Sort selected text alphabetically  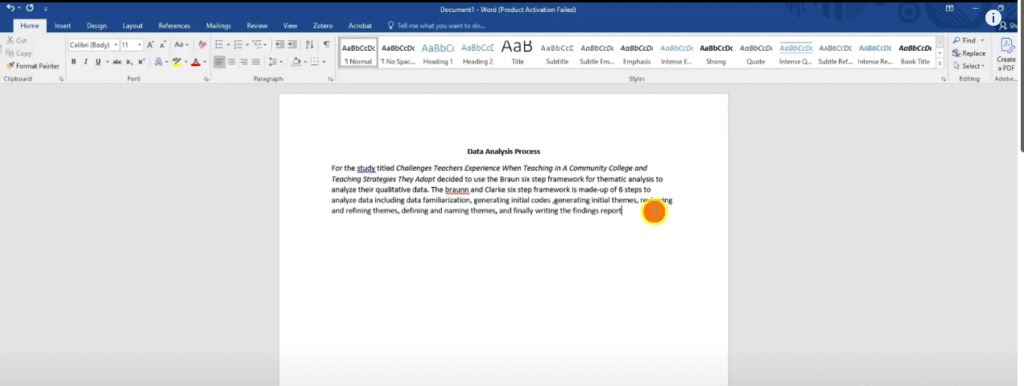tap(310, 44)
